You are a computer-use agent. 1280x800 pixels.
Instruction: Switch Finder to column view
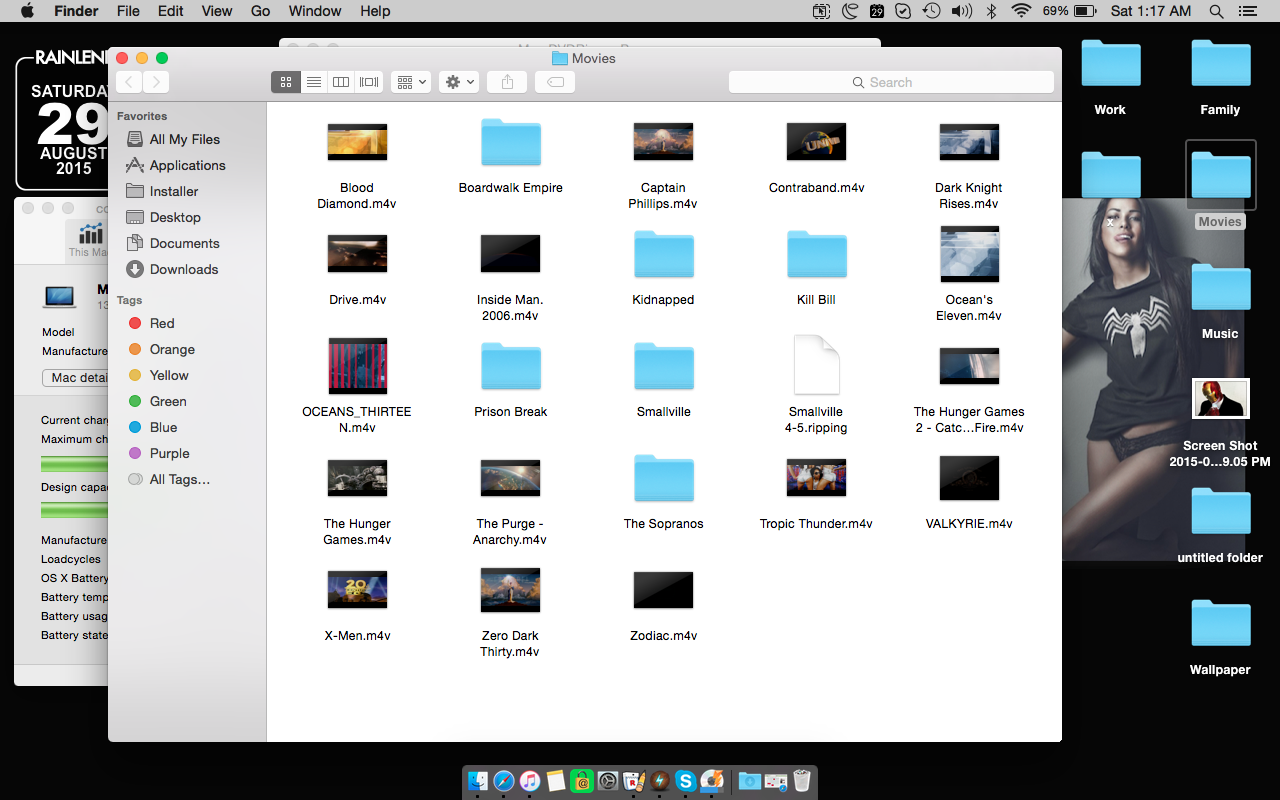(341, 82)
